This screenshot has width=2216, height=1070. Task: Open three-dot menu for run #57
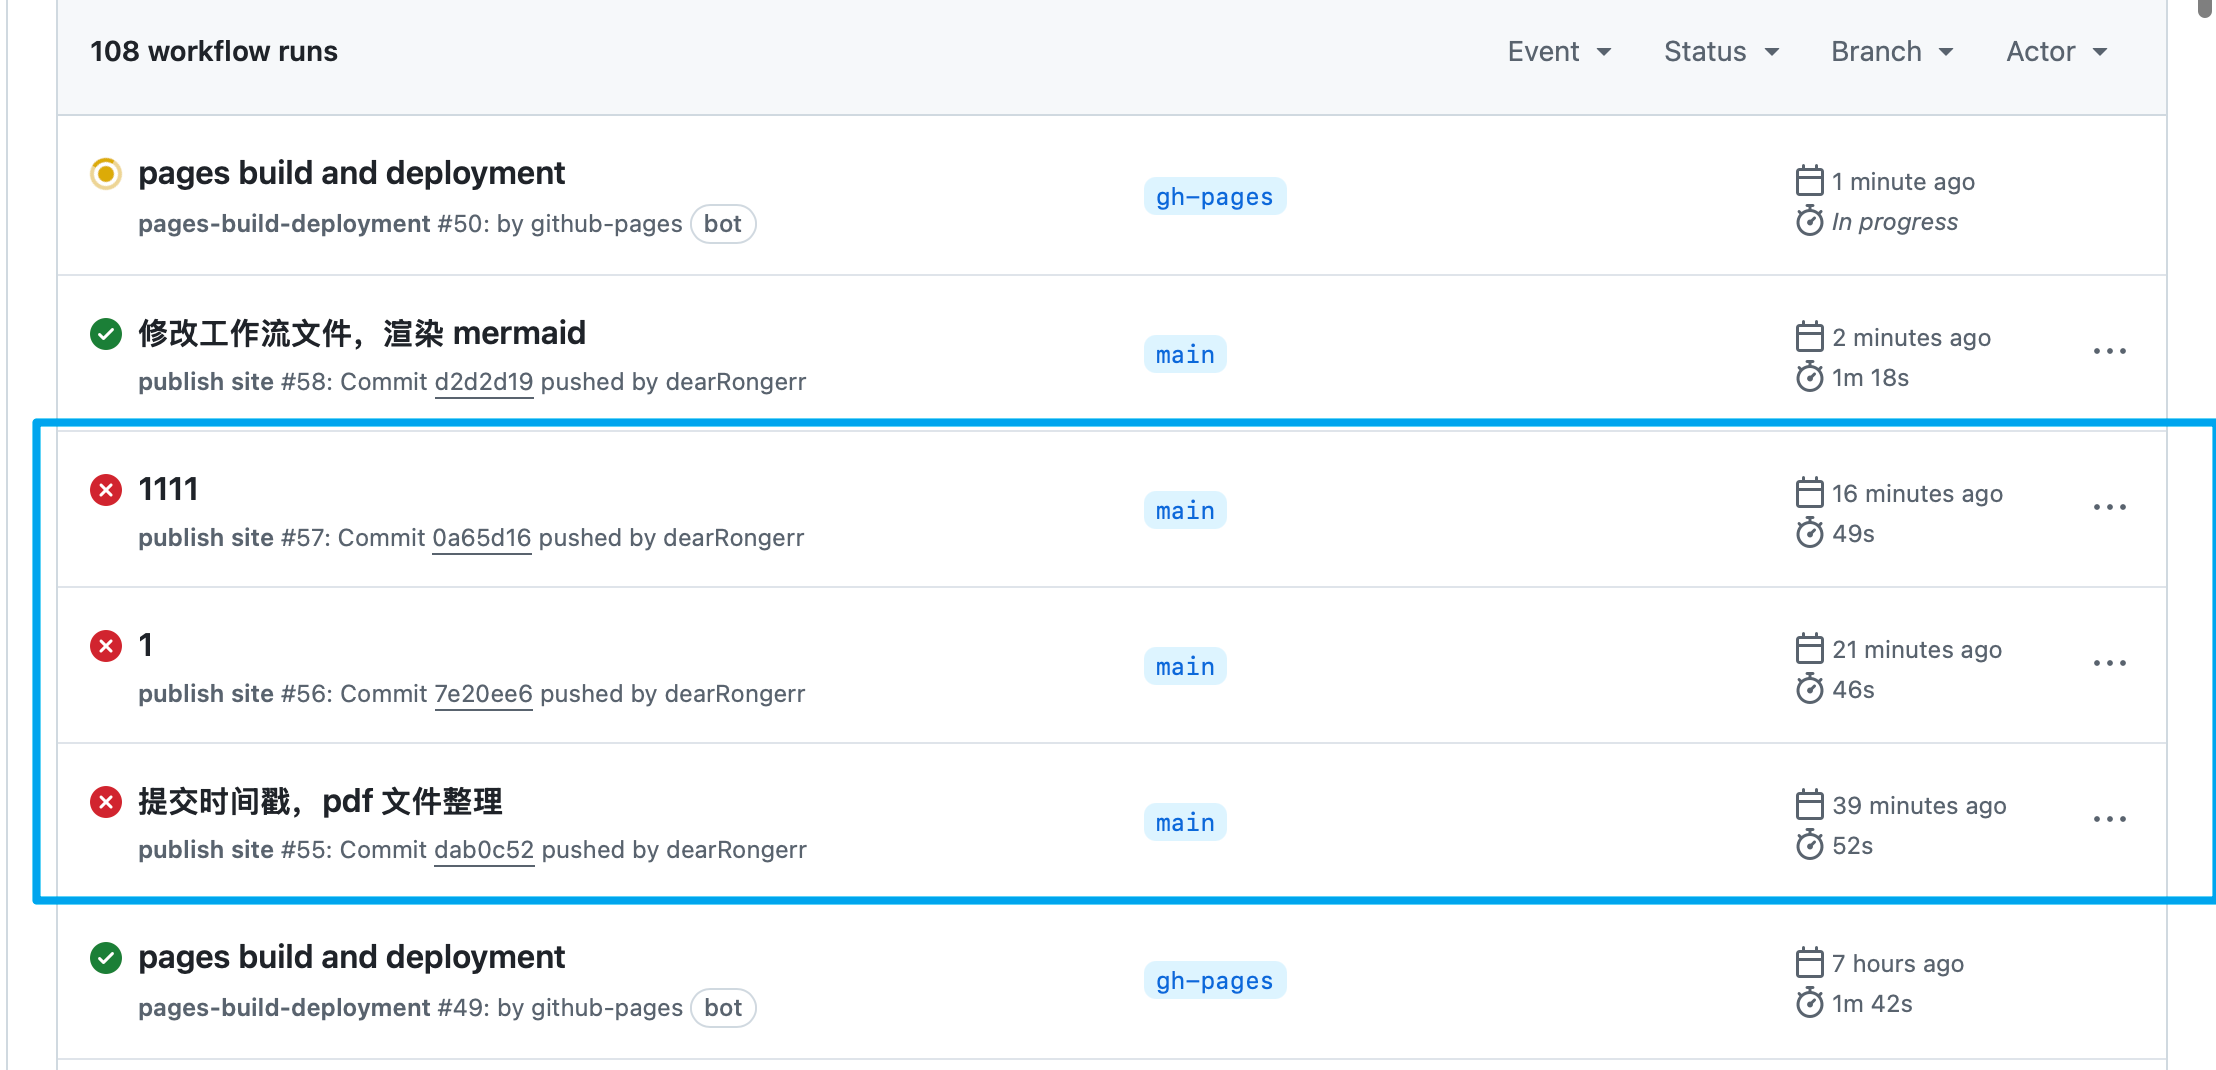pyautogui.click(x=2110, y=508)
